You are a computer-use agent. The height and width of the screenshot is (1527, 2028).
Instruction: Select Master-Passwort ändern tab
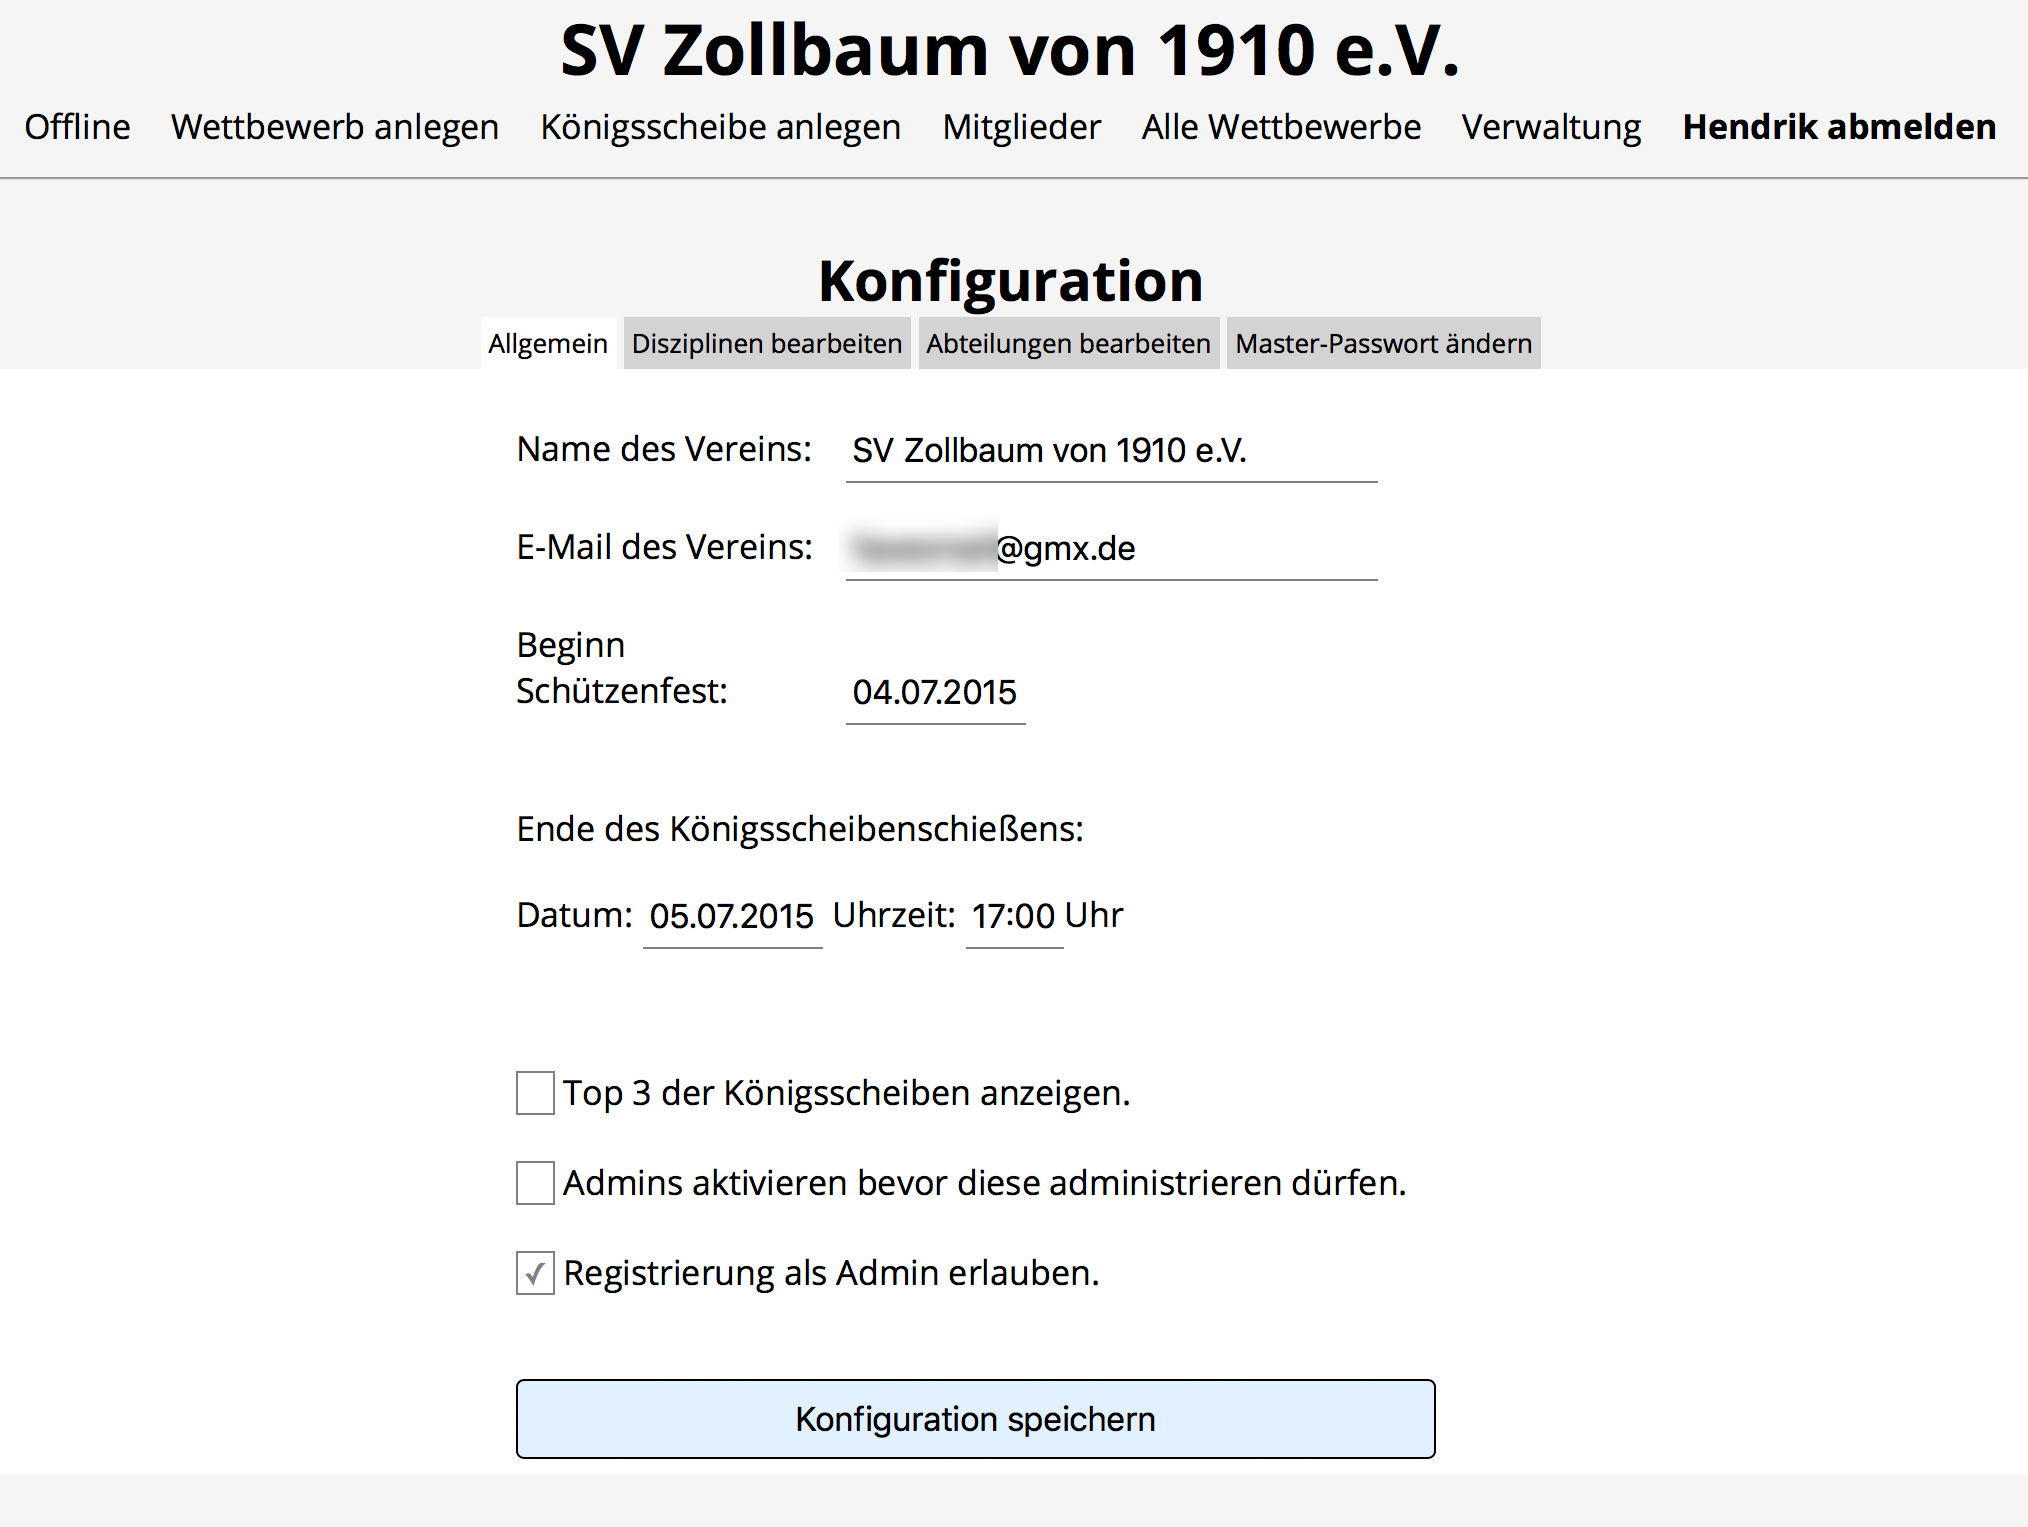tap(1383, 344)
